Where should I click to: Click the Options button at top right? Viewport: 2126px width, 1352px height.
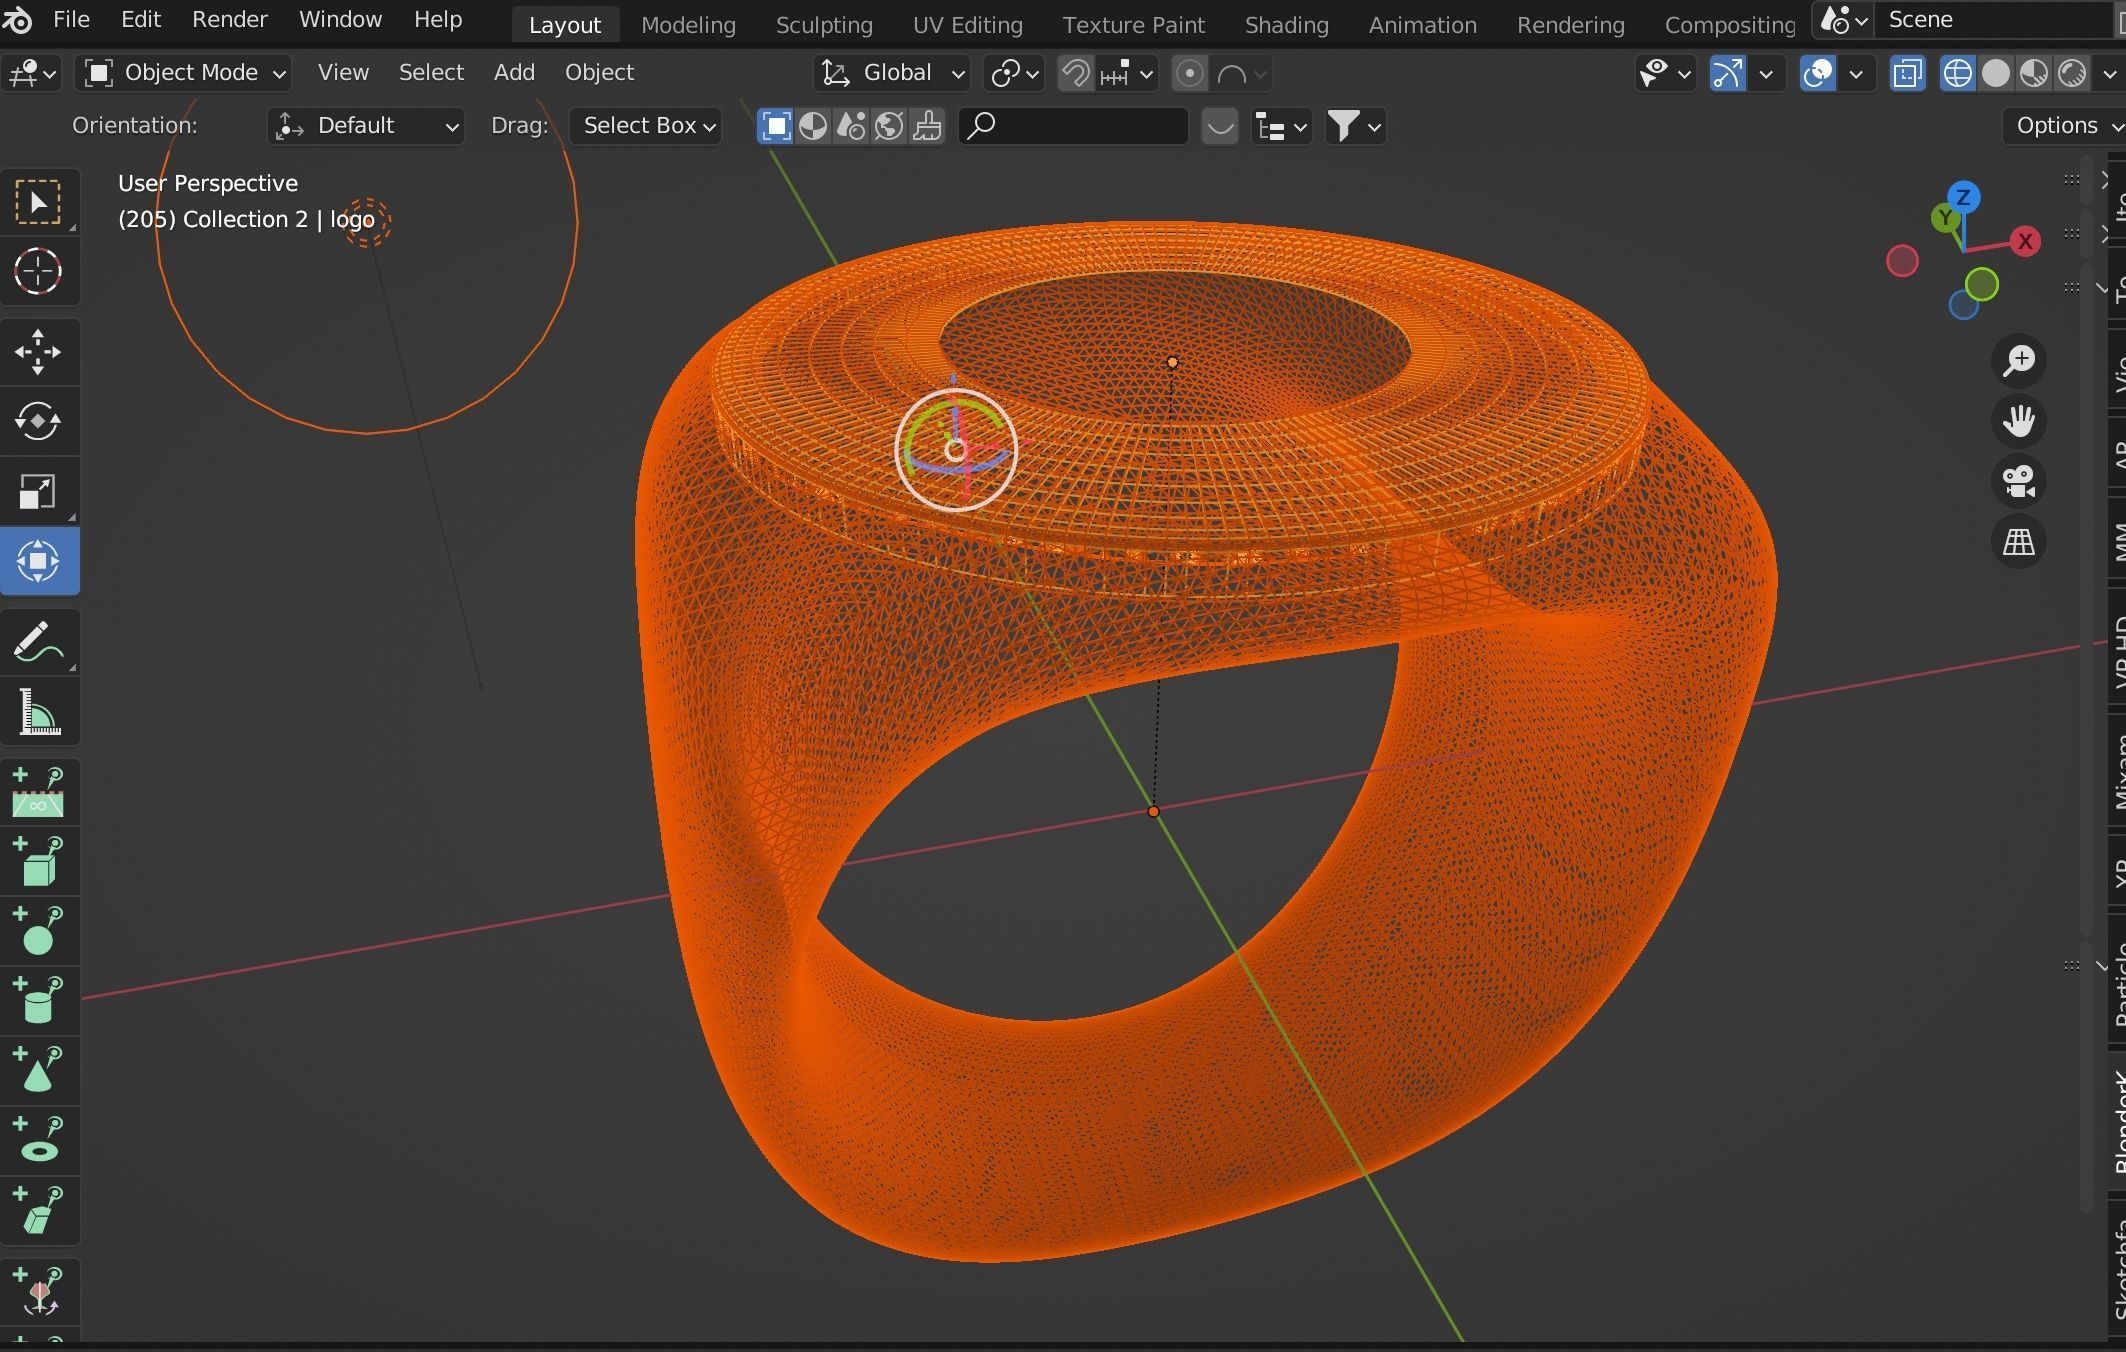click(2062, 125)
